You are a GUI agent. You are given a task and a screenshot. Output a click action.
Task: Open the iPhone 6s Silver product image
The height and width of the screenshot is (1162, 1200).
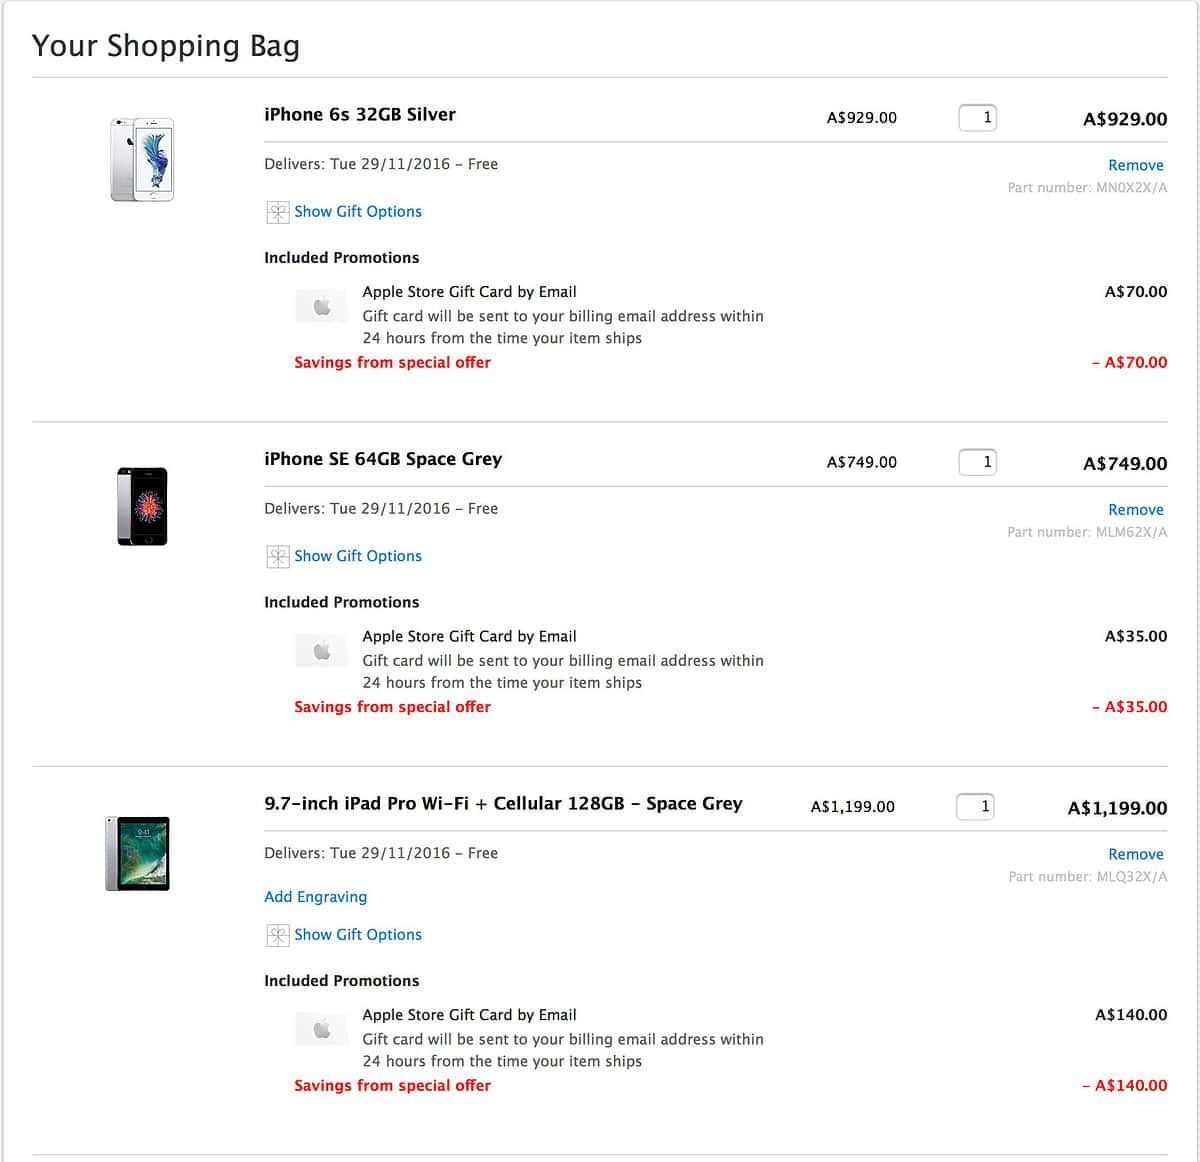point(142,160)
